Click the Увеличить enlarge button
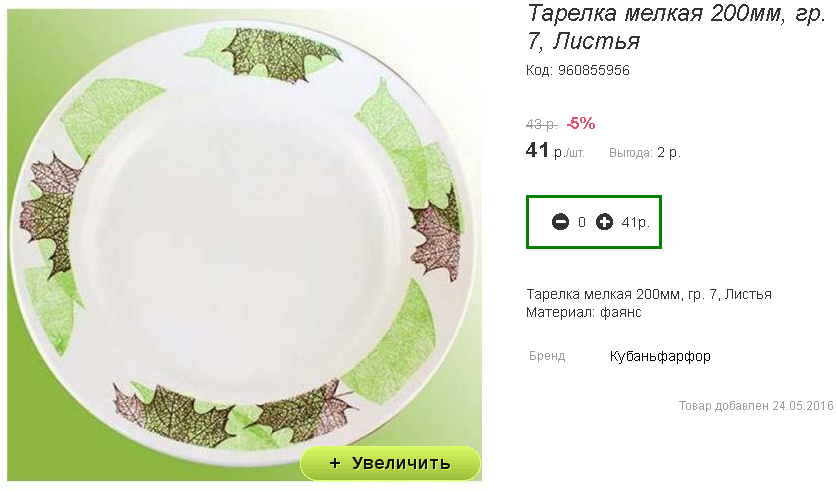The width and height of the screenshot is (836, 491). click(390, 463)
